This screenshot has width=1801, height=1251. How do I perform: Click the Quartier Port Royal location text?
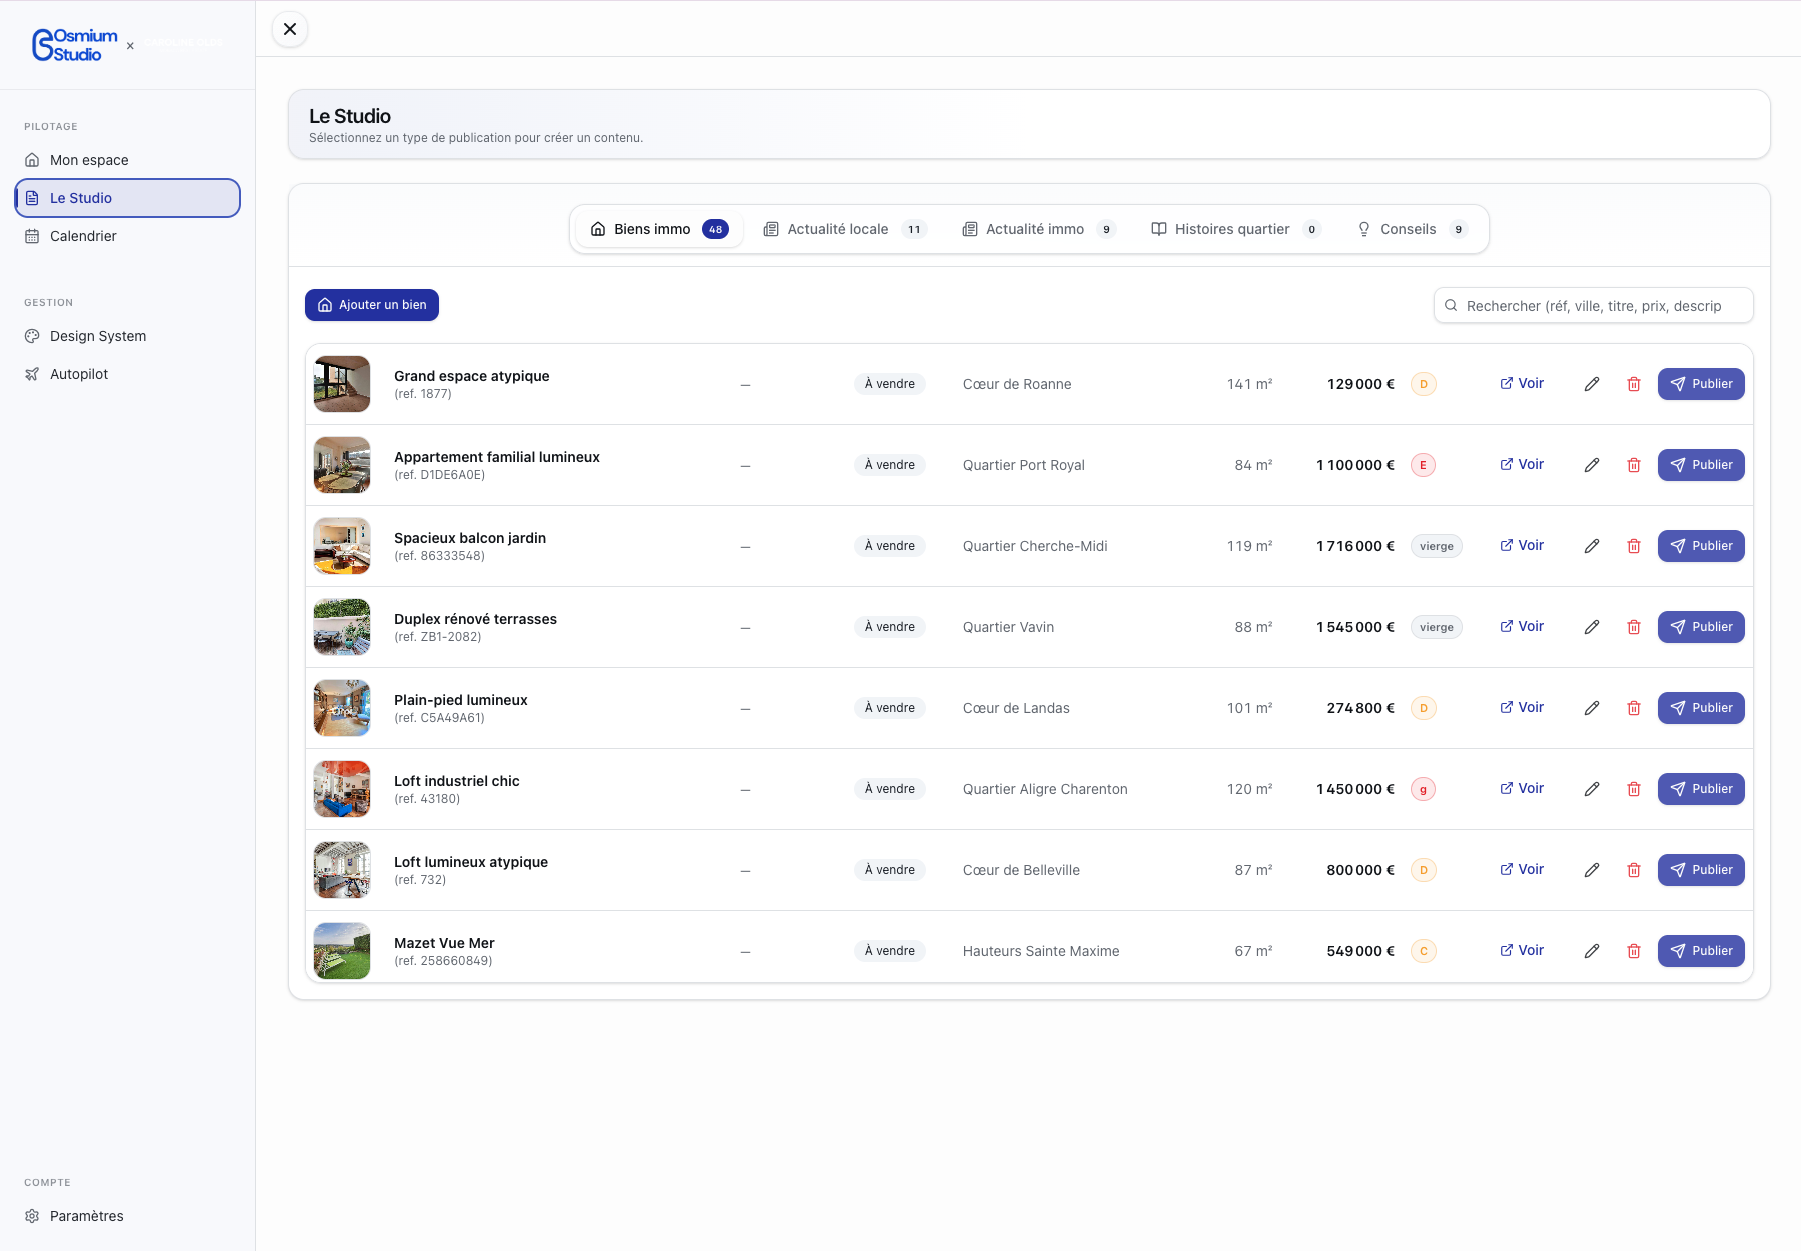(1024, 465)
